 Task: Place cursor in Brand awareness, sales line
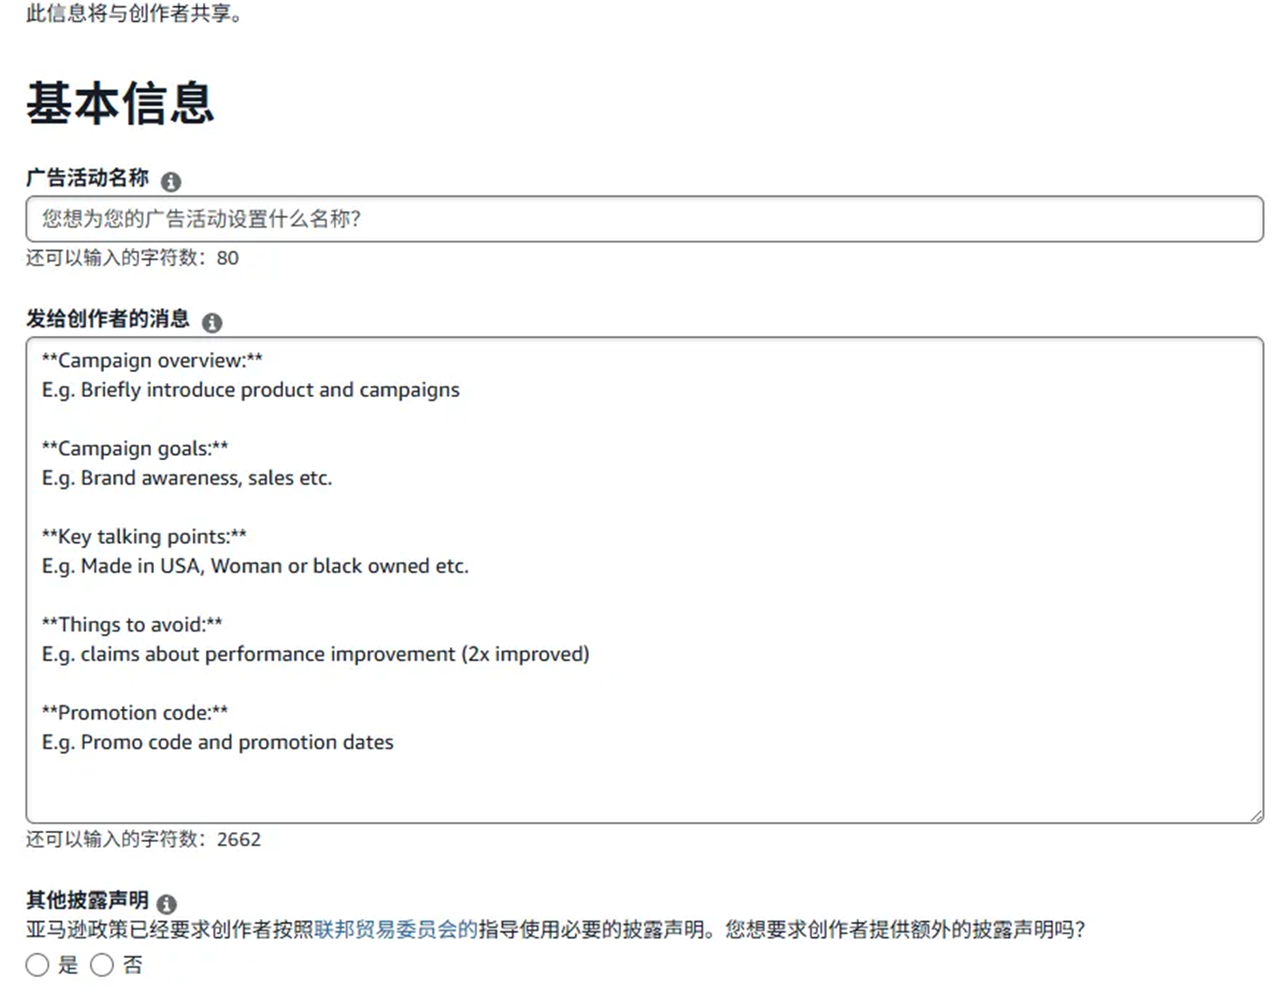pos(187,478)
